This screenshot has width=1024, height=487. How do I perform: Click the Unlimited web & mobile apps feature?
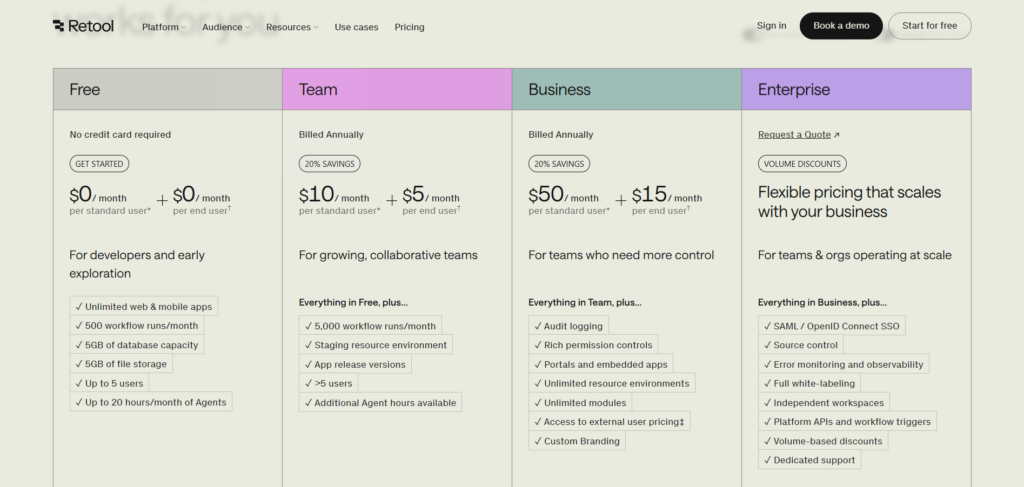point(142,307)
